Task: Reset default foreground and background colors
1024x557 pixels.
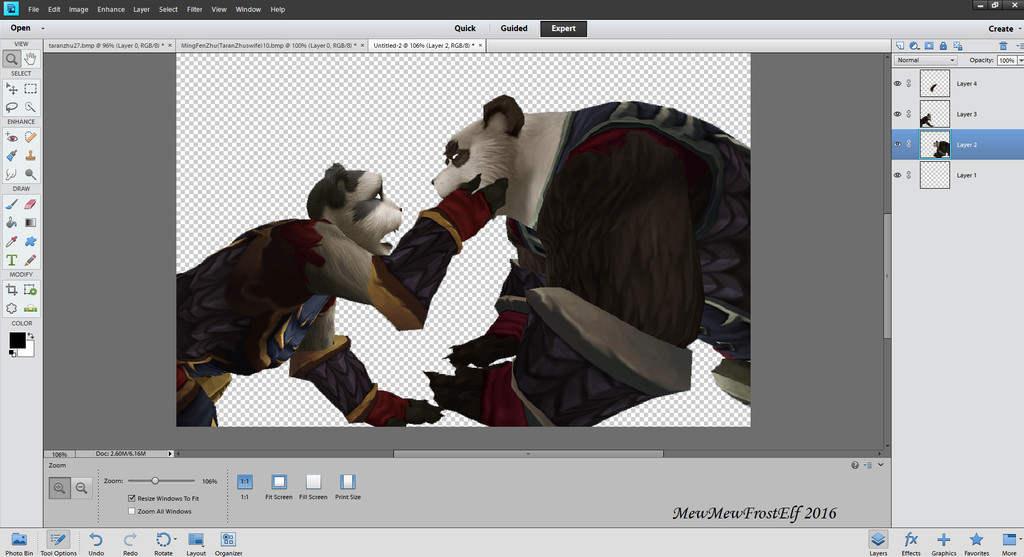Action: (12, 353)
